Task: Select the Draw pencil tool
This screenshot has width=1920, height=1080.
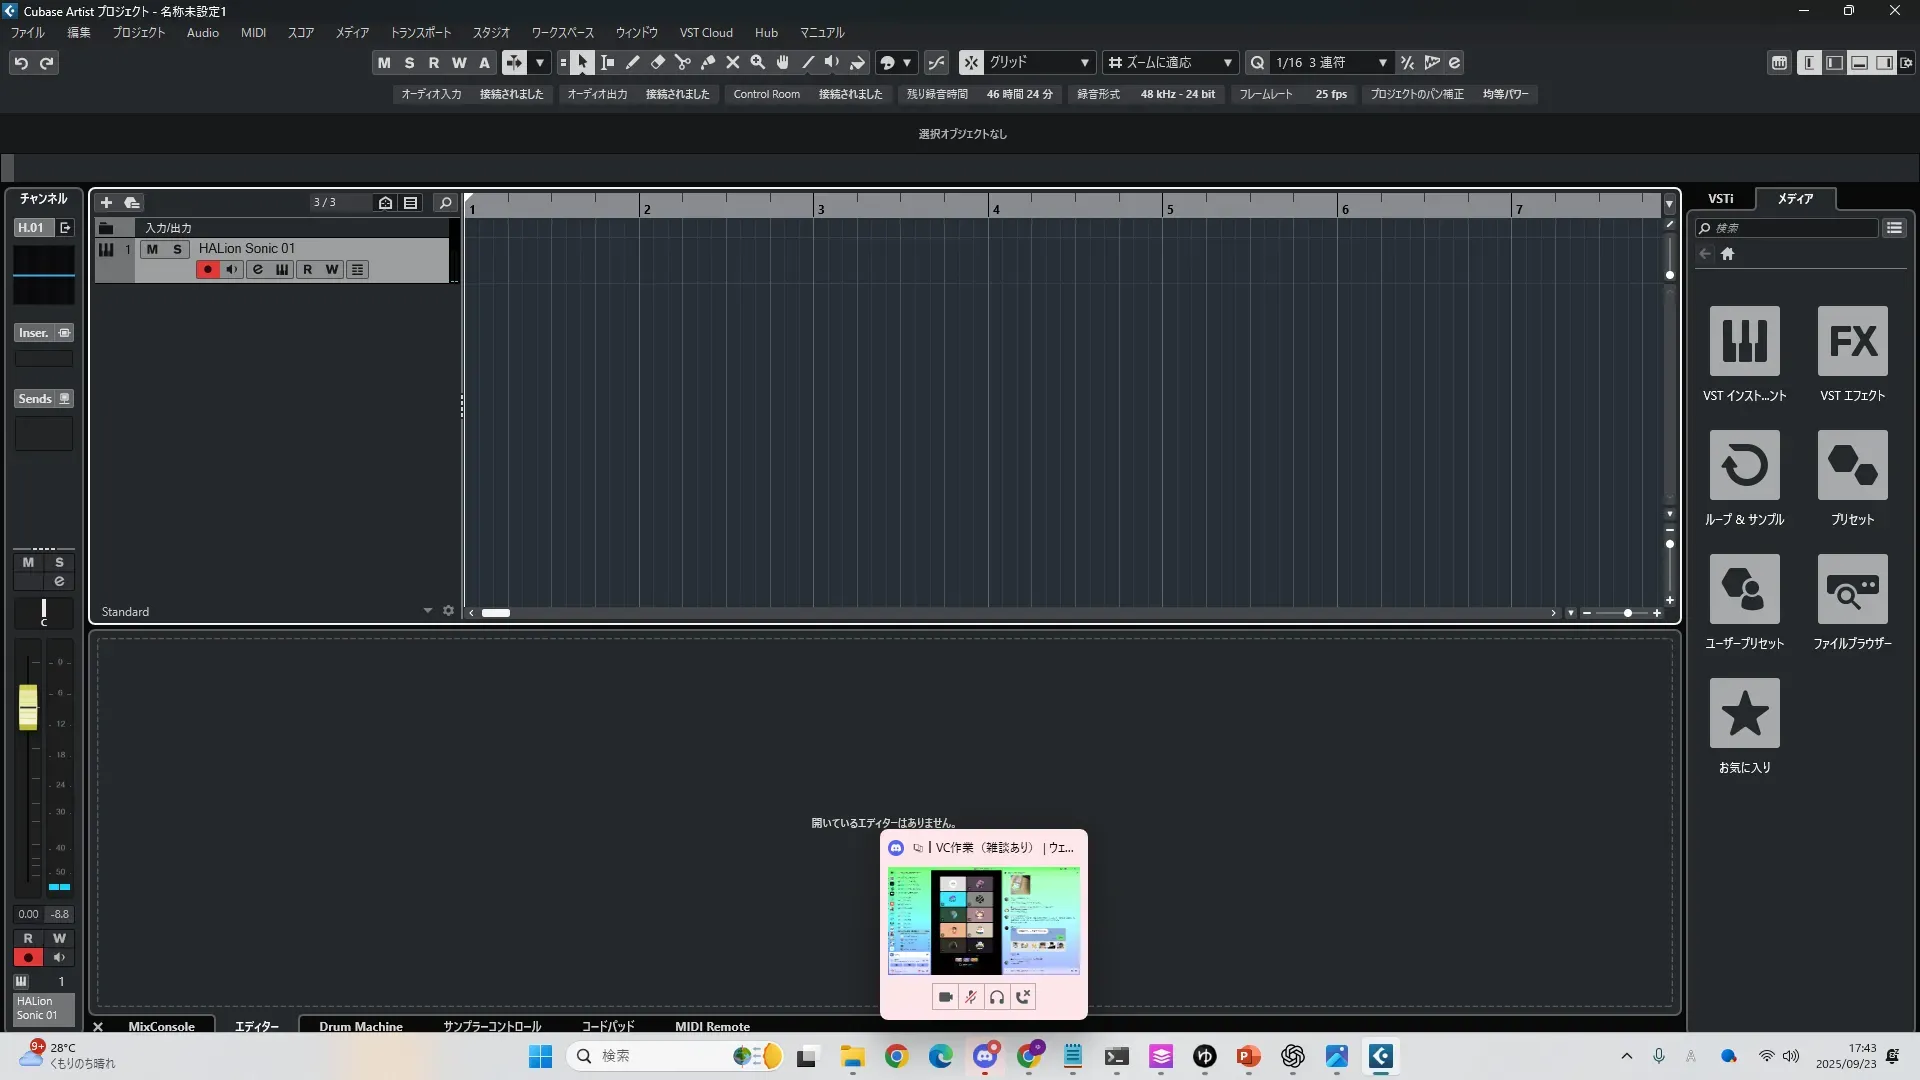Action: (632, 63)
